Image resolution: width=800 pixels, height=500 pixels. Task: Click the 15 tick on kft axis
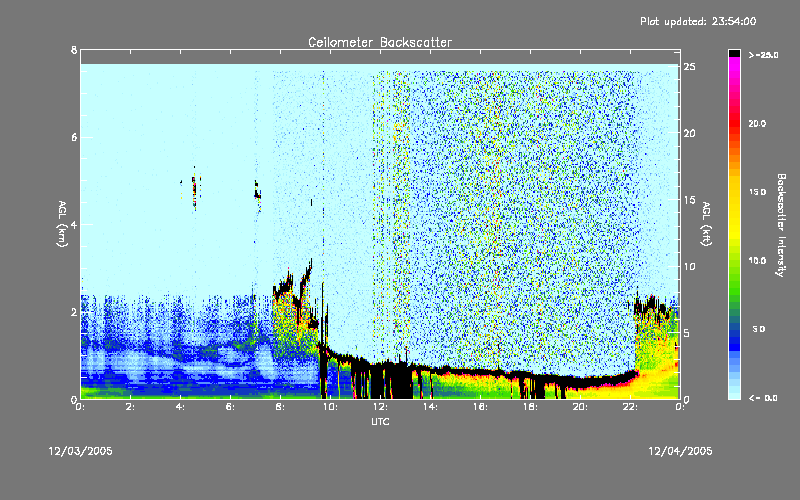click(x=689, y=200)
